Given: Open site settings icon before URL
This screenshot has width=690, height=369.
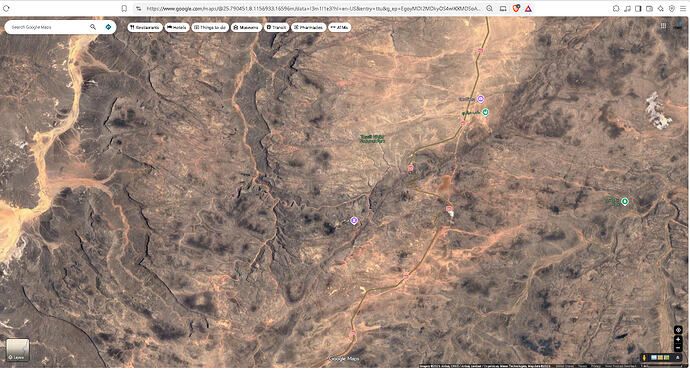Looking at the screenshot, I should click(x=138, y=8).
